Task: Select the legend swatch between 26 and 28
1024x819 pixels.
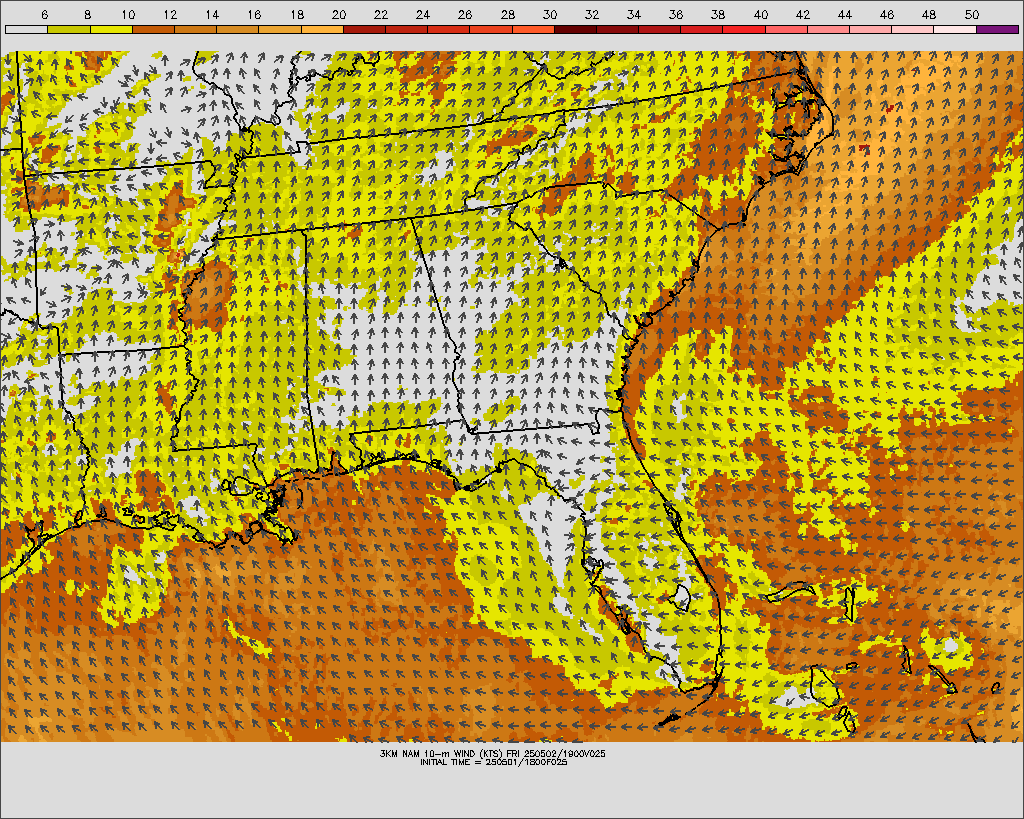Action: click(490, 29)
